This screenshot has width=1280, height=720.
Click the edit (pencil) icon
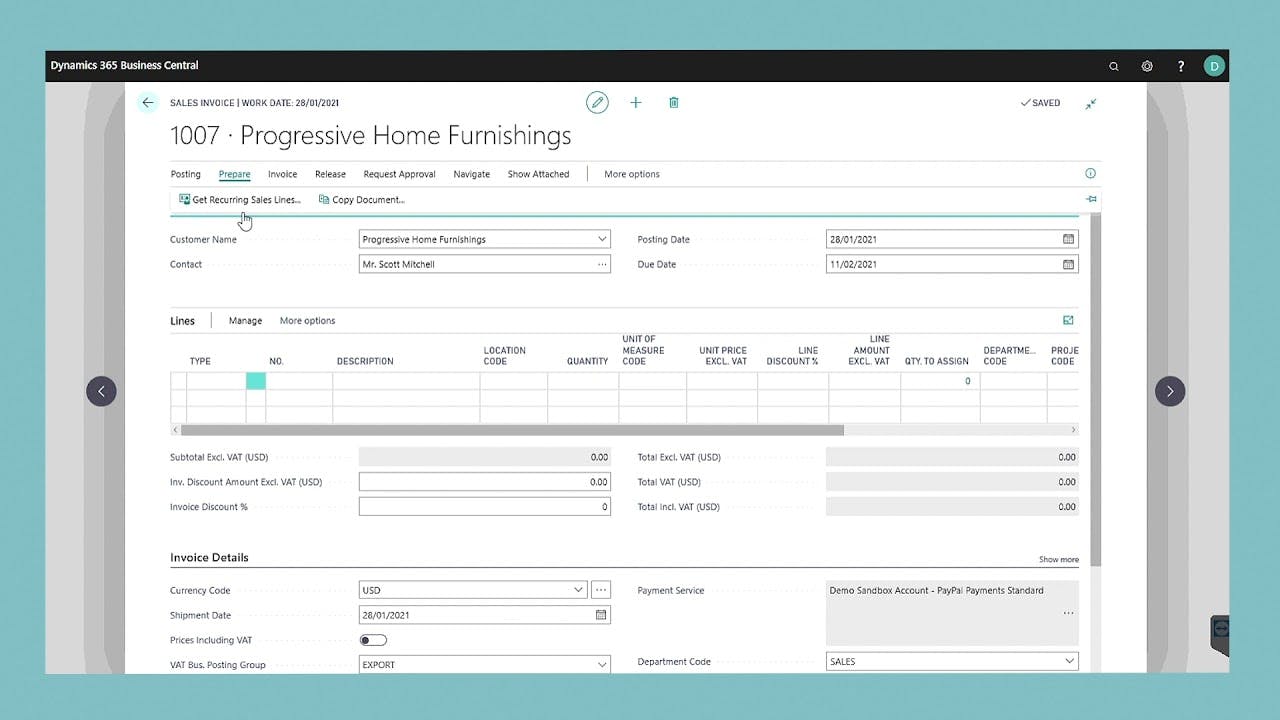pos(597,102)
